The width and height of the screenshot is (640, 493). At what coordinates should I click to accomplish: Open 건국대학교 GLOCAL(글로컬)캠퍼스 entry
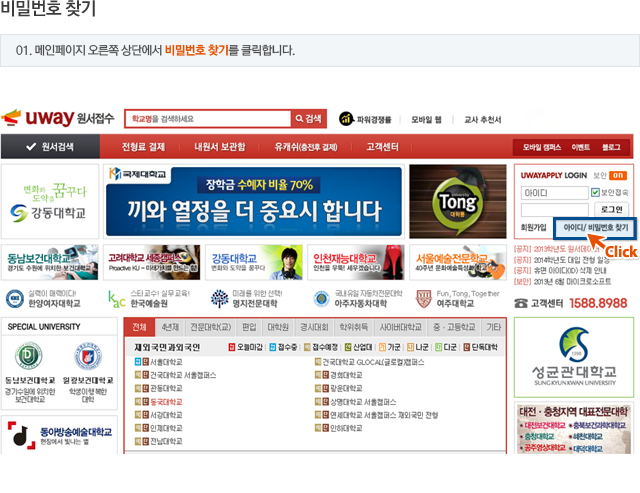click(x=373, y=362)
